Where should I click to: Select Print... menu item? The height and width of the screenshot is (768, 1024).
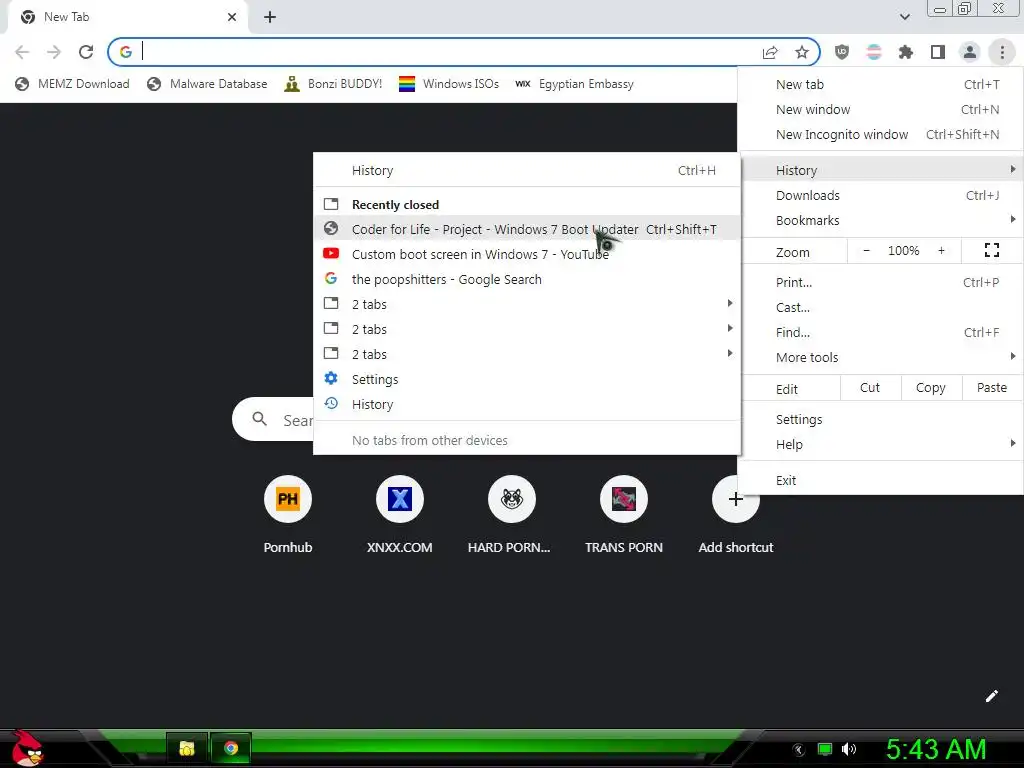coord(880,282)
